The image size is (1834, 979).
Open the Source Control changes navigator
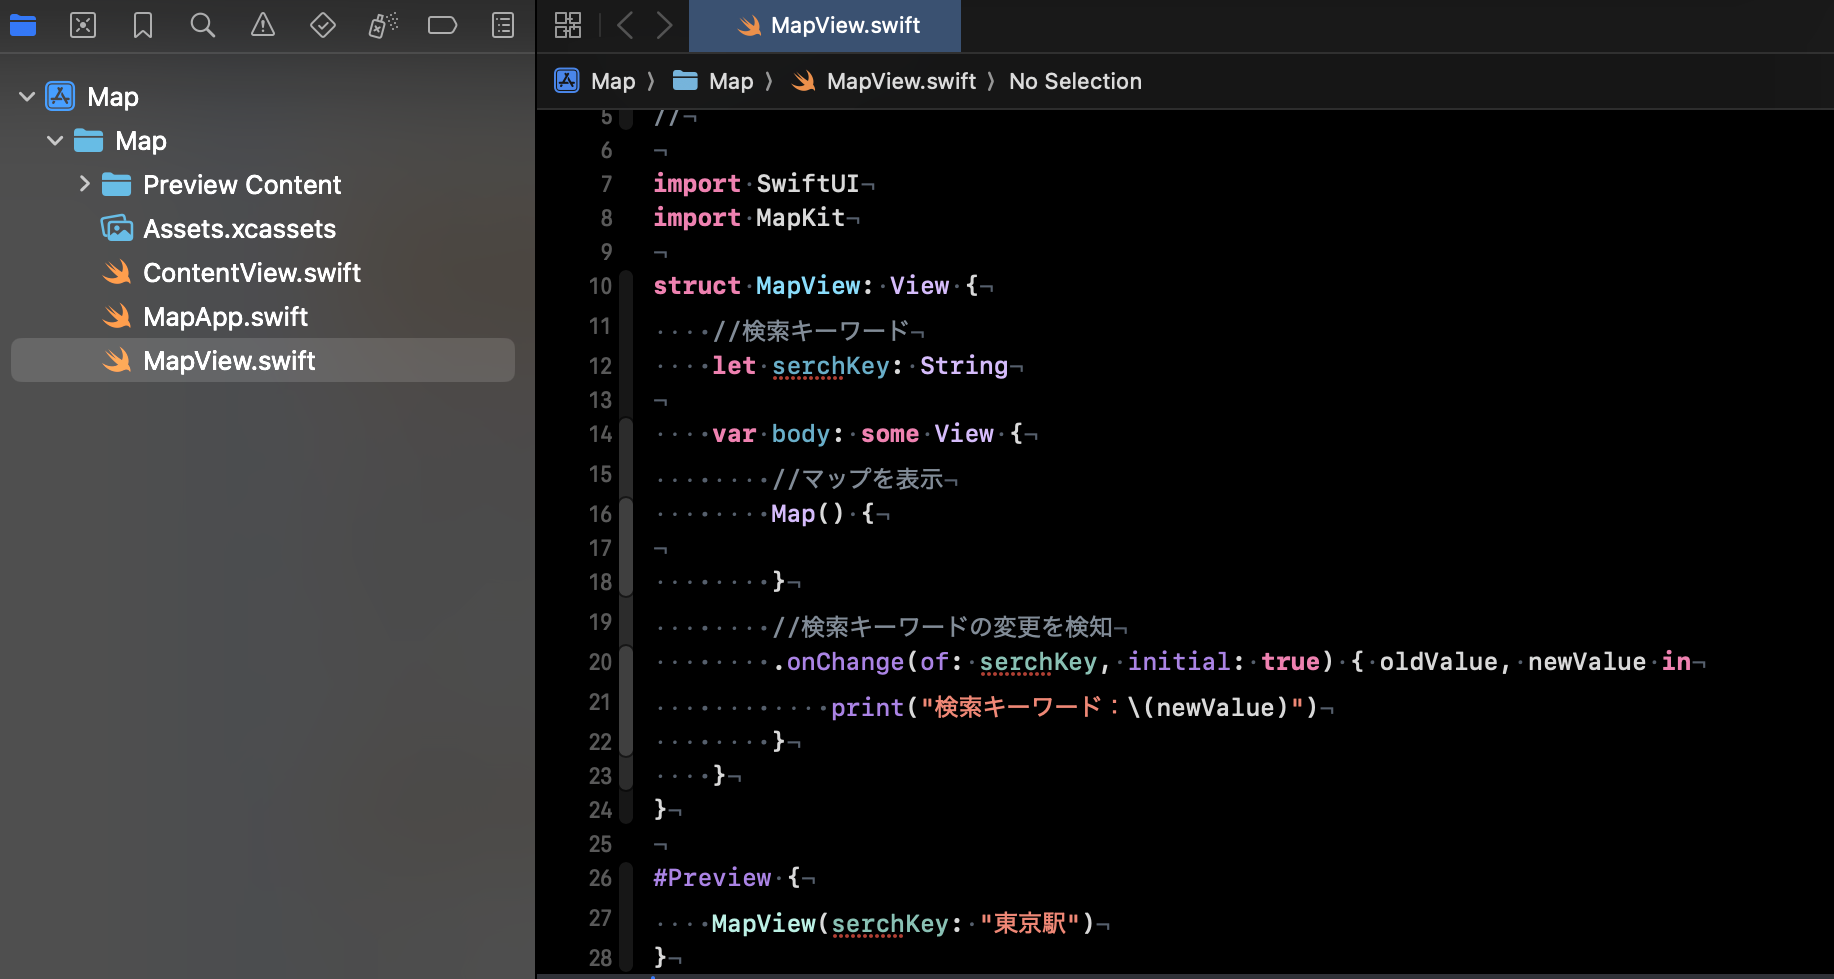(83, 26)
